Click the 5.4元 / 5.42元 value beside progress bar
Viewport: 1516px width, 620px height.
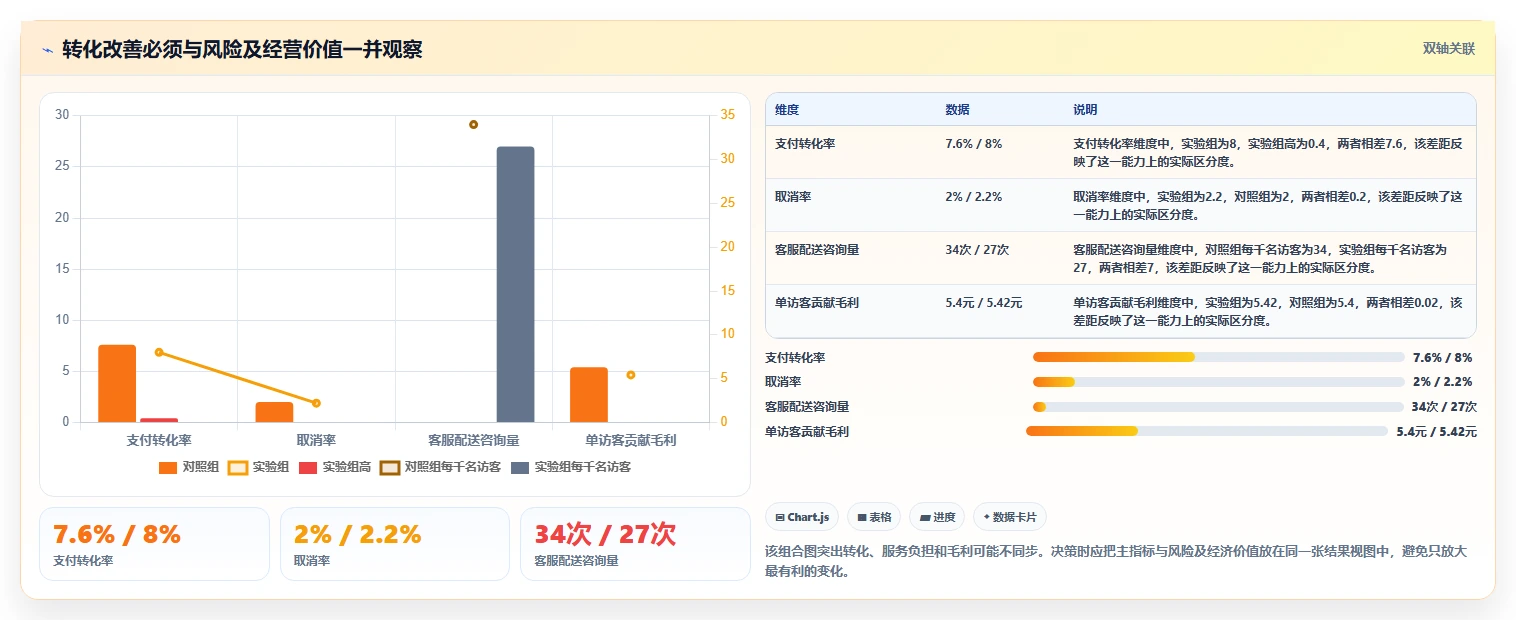tap(1436, 432)
